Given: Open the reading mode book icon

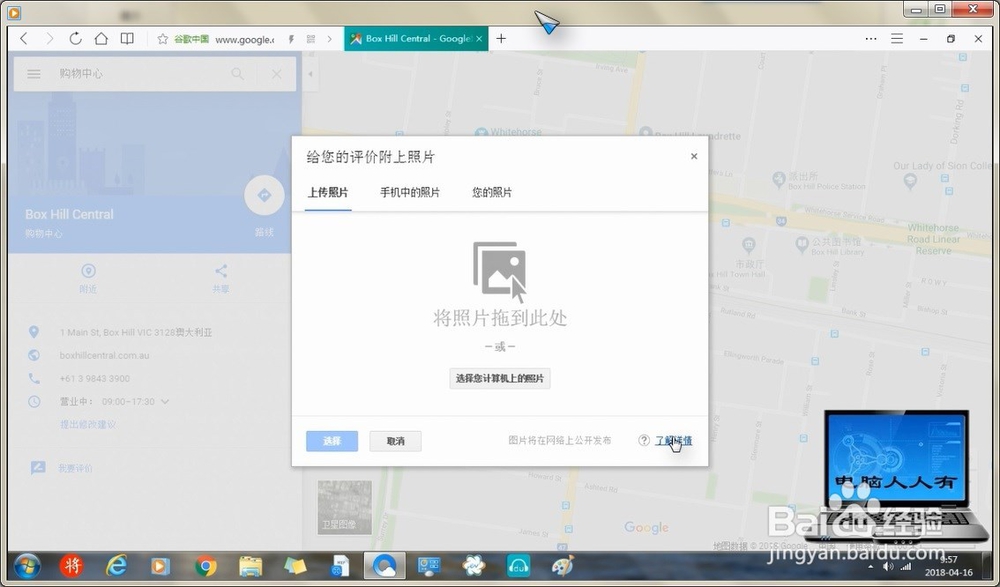Looking at the screenshot, I should (128, 38).
